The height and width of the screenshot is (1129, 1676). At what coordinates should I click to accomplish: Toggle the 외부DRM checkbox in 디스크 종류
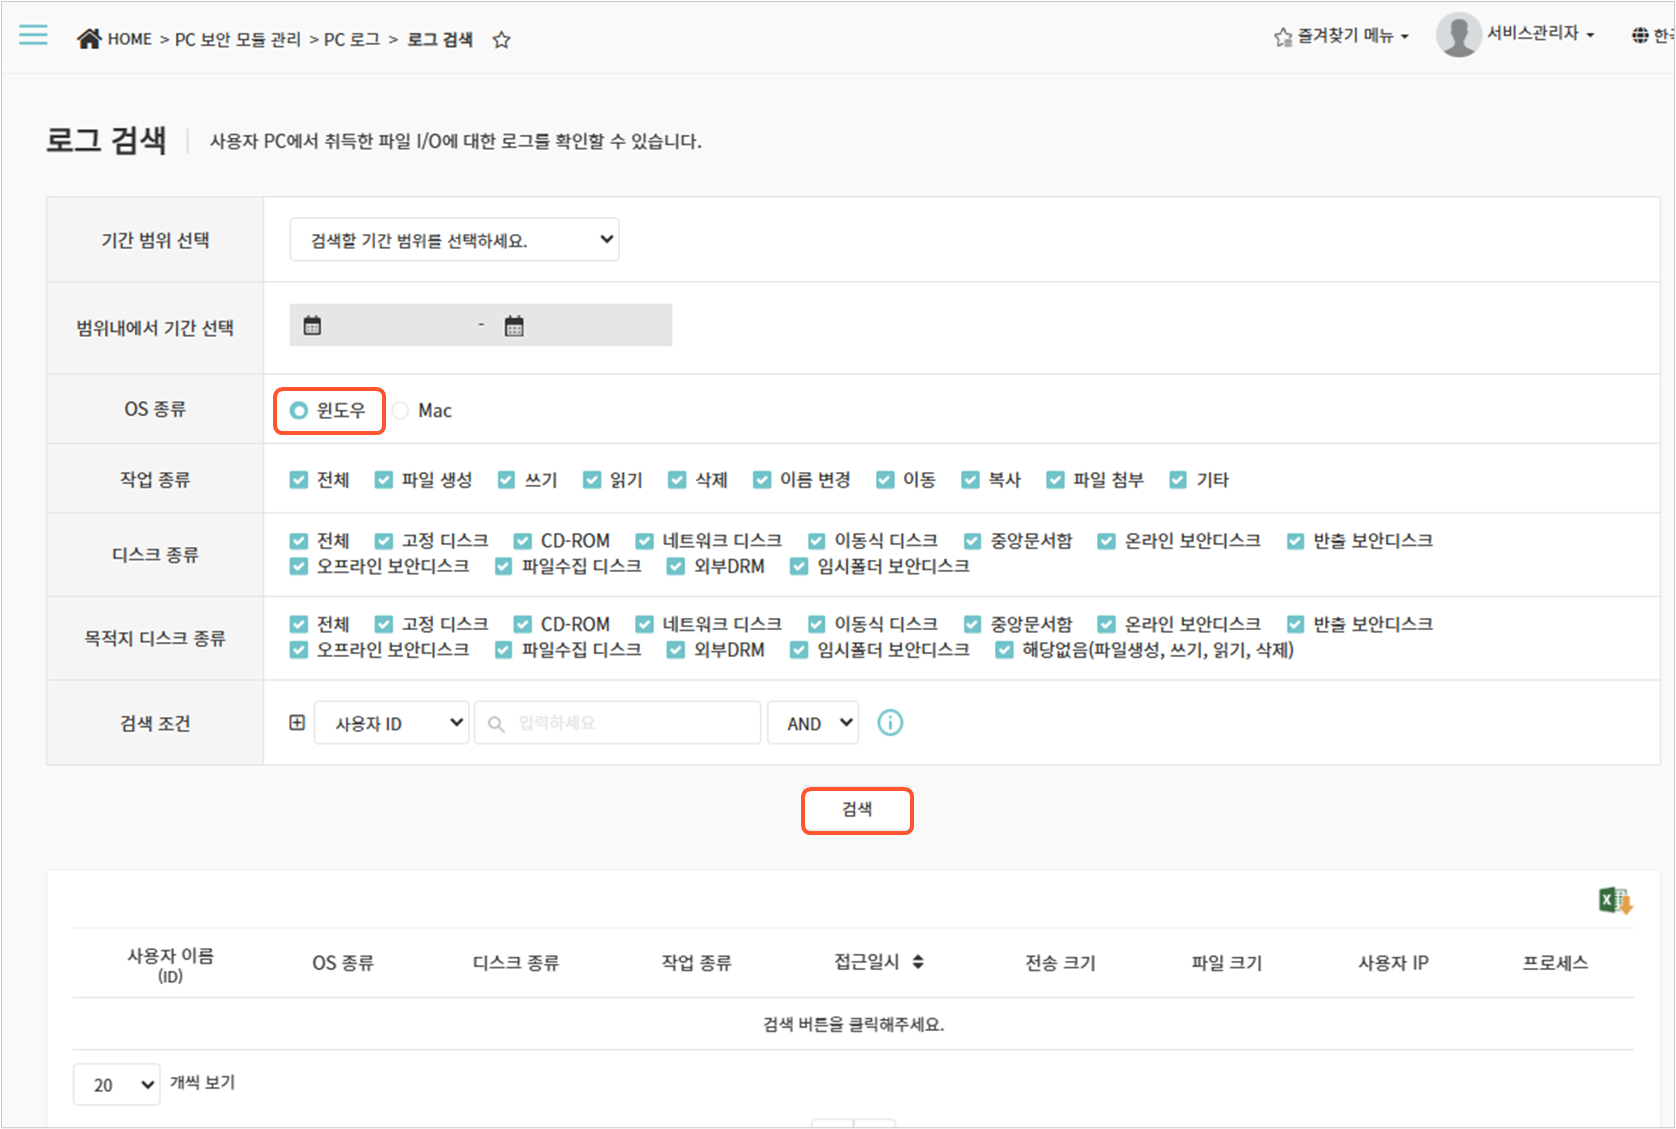pyautogui.click(x=676, y=567)
